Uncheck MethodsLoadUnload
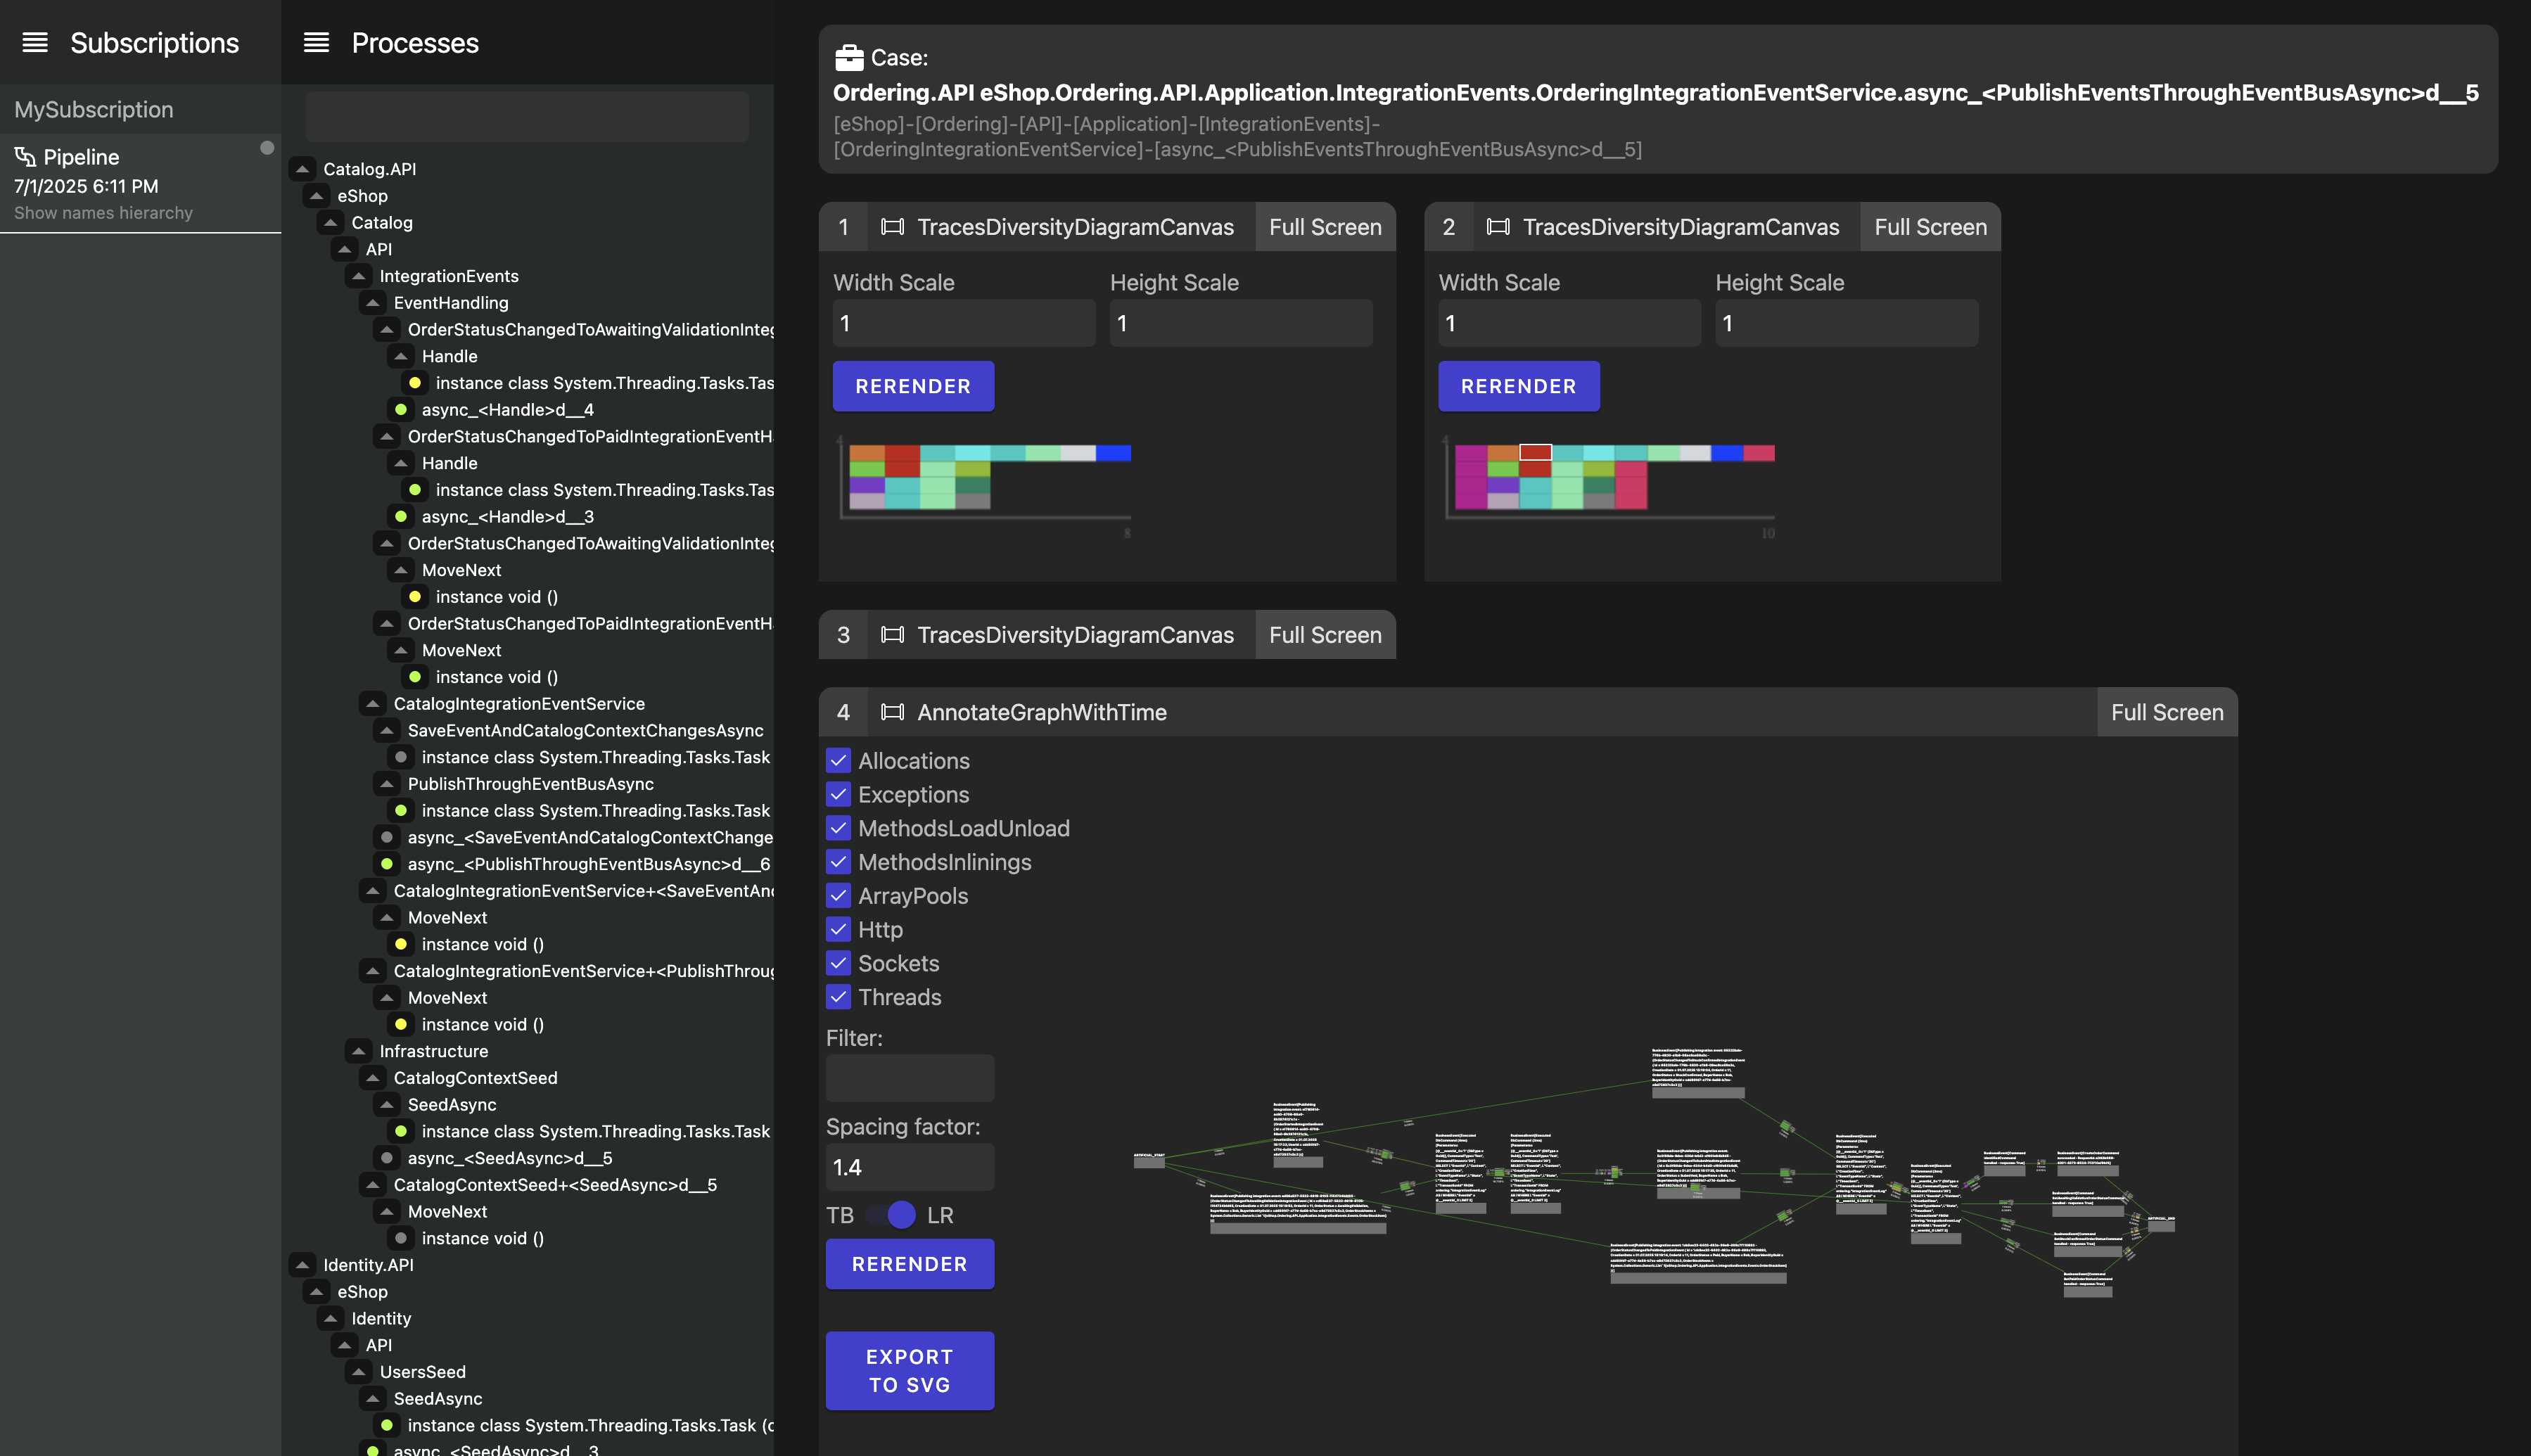Viewport: 2531px width, 1456px height. [x=838, y=829]
